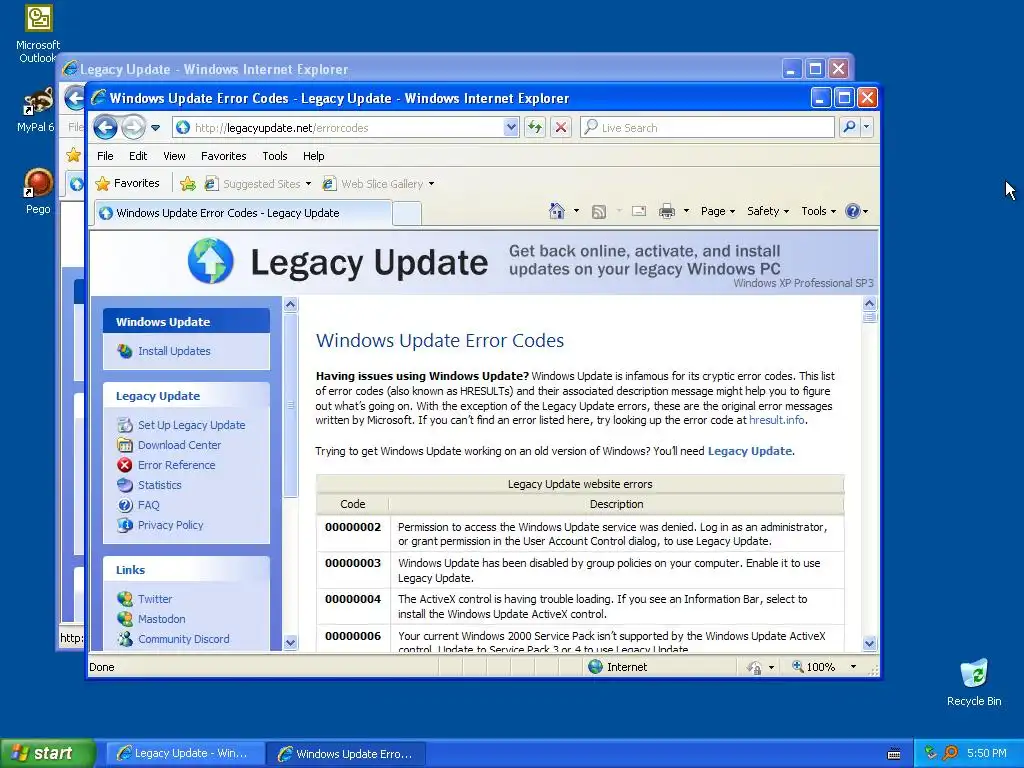Click the RSS feeds icon
1024x768 pixels.
(x=599, y=211)
